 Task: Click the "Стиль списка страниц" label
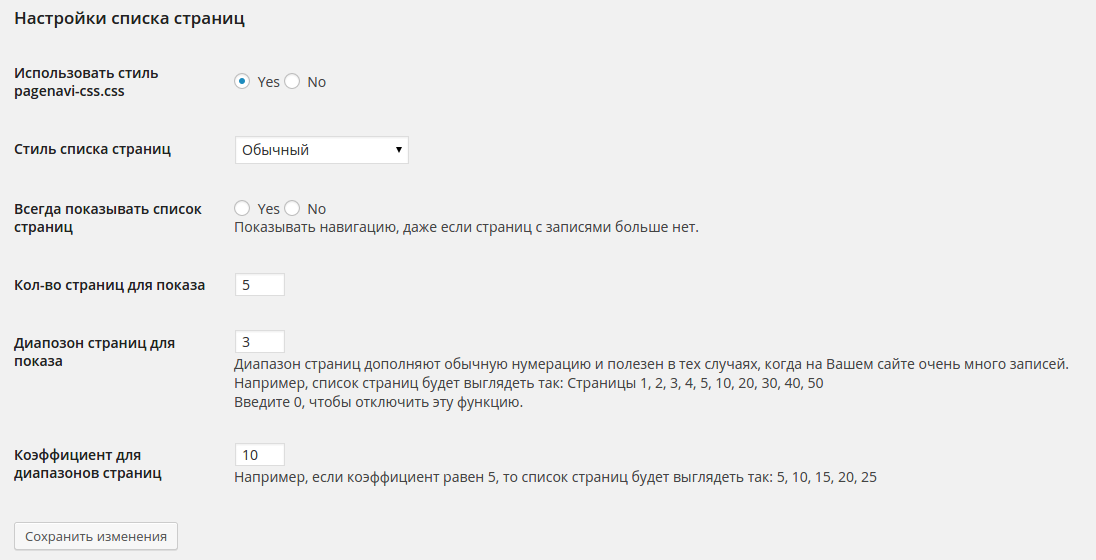[92, 150]
